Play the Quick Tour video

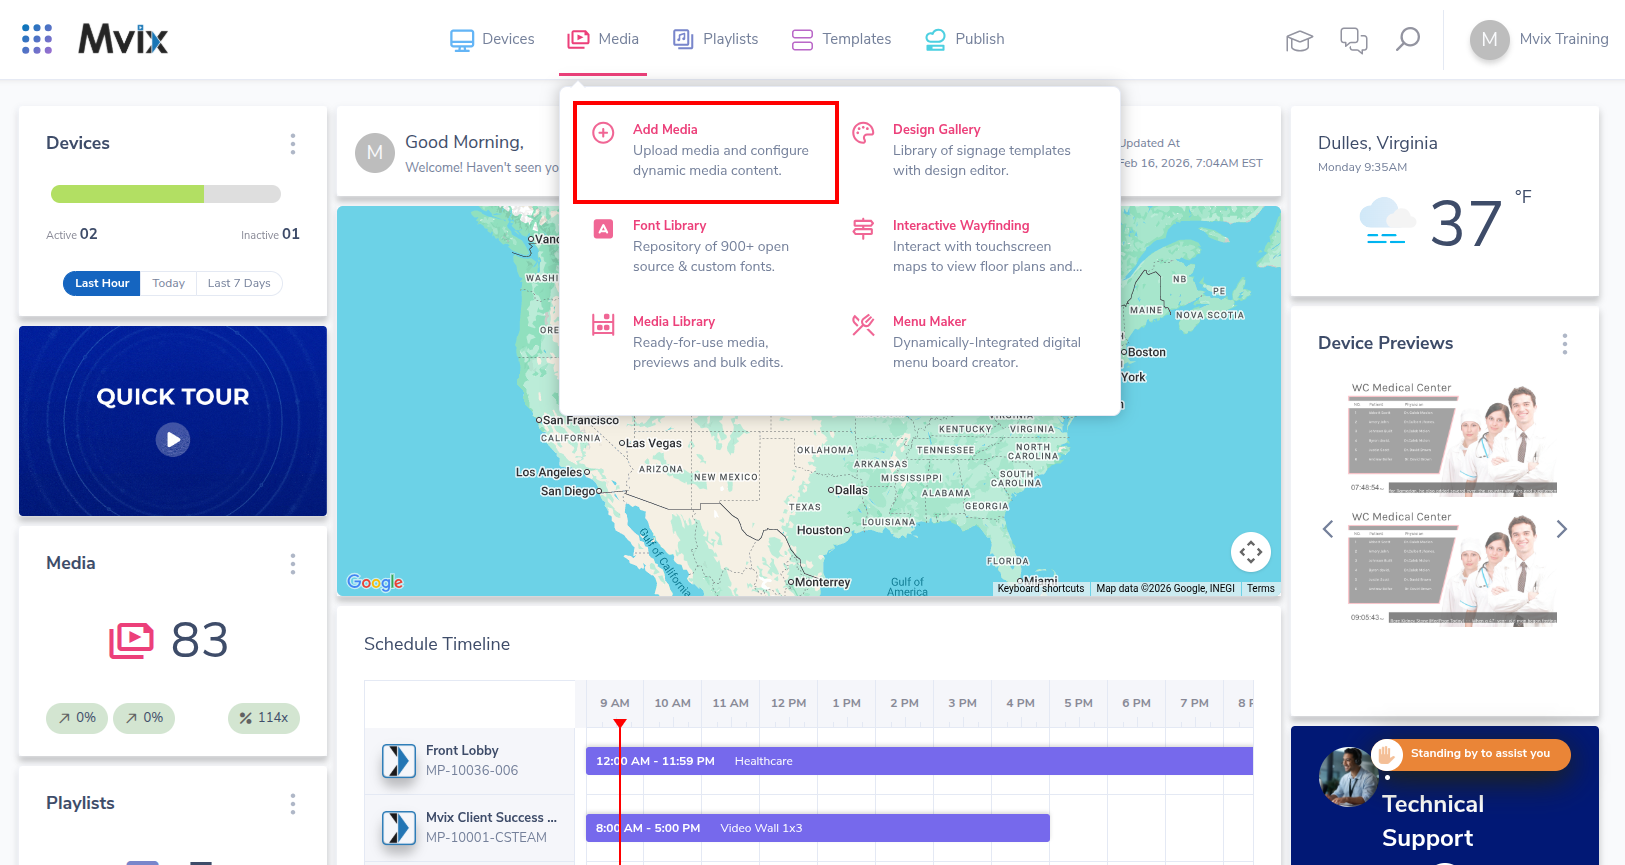click(173, 439)
